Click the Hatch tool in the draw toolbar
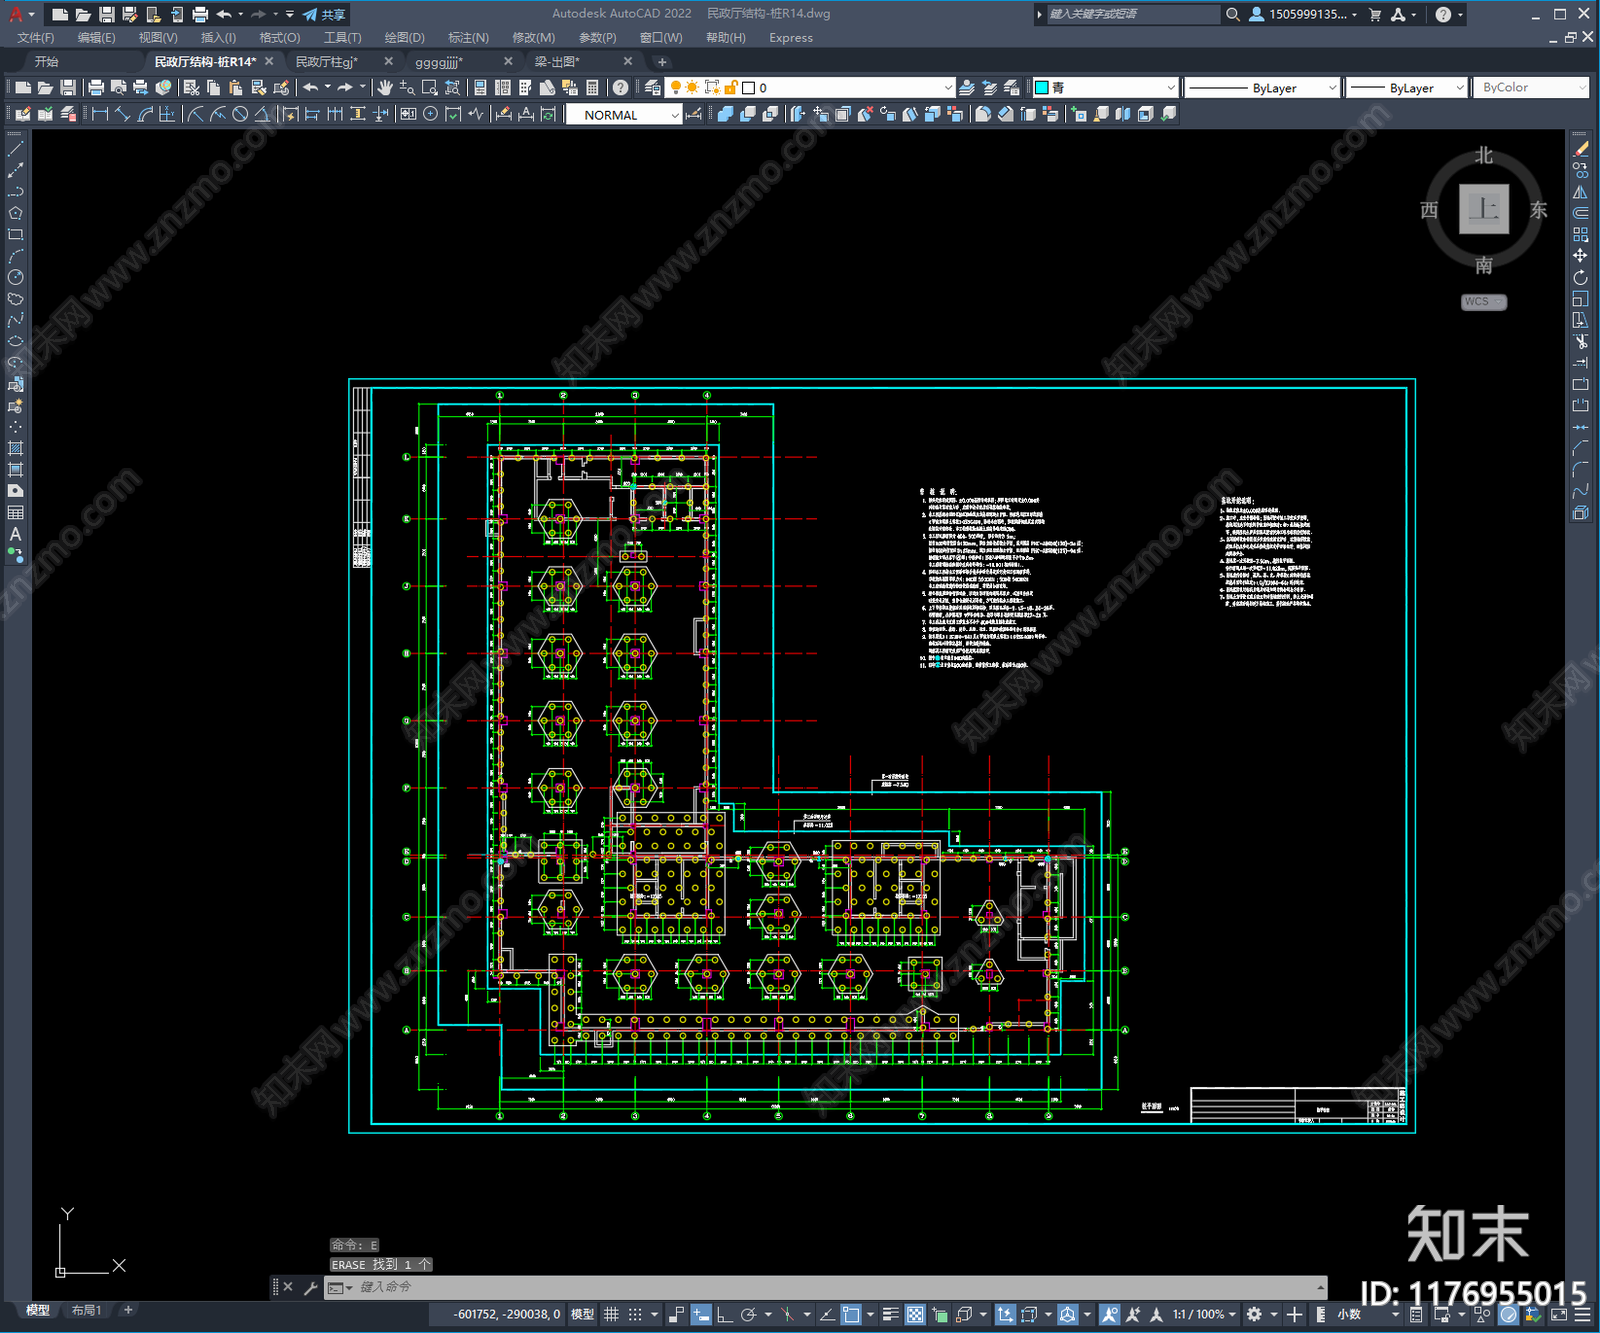Screen dimensions: 1600x1333 point(15,448)
